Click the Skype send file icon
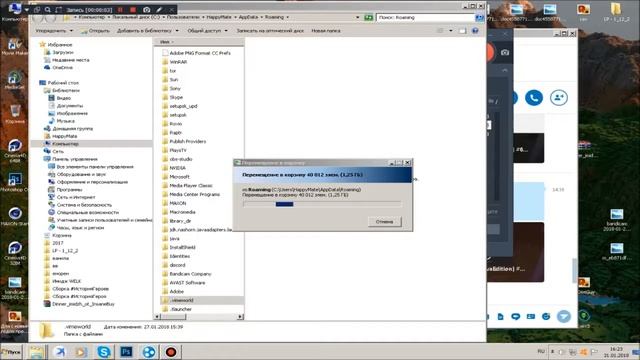This screenshot has width=640, height=360. point(500,316)
